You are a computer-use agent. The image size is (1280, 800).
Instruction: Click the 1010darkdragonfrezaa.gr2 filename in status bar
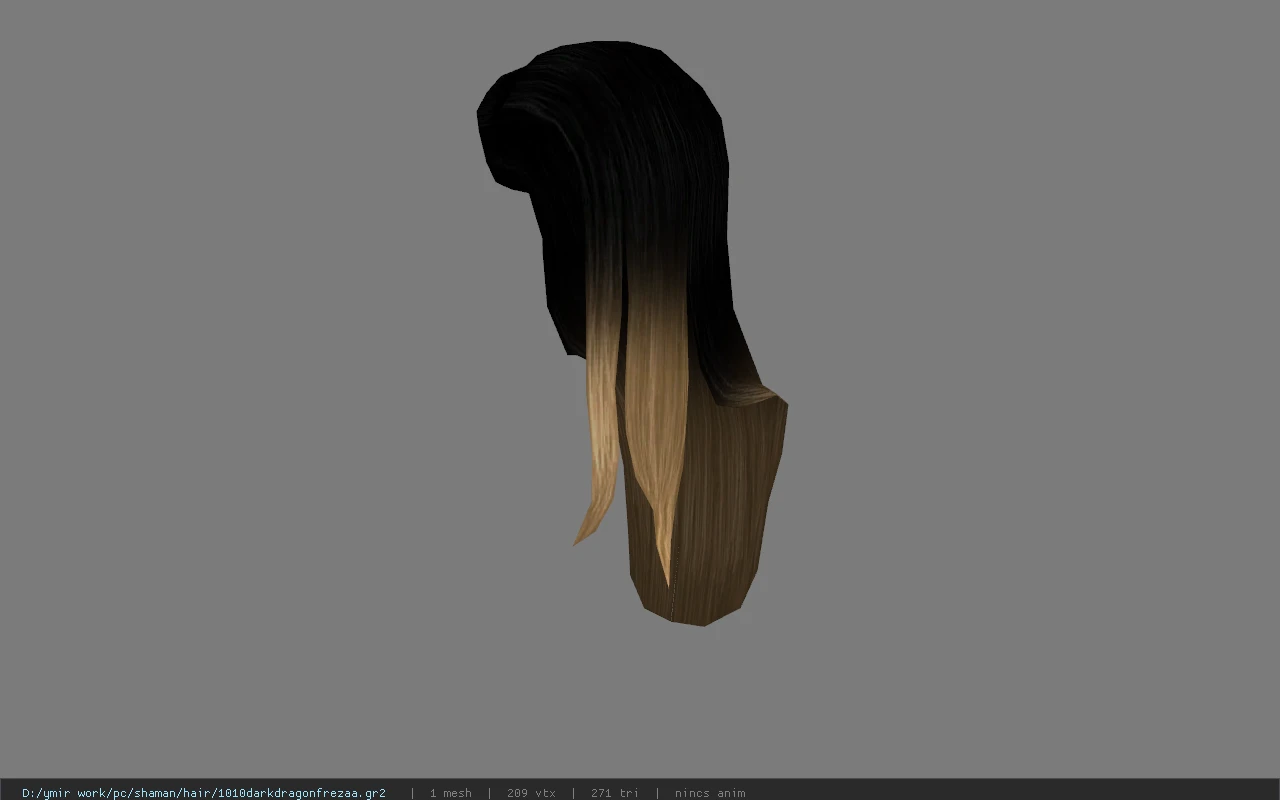coord(301,793)
